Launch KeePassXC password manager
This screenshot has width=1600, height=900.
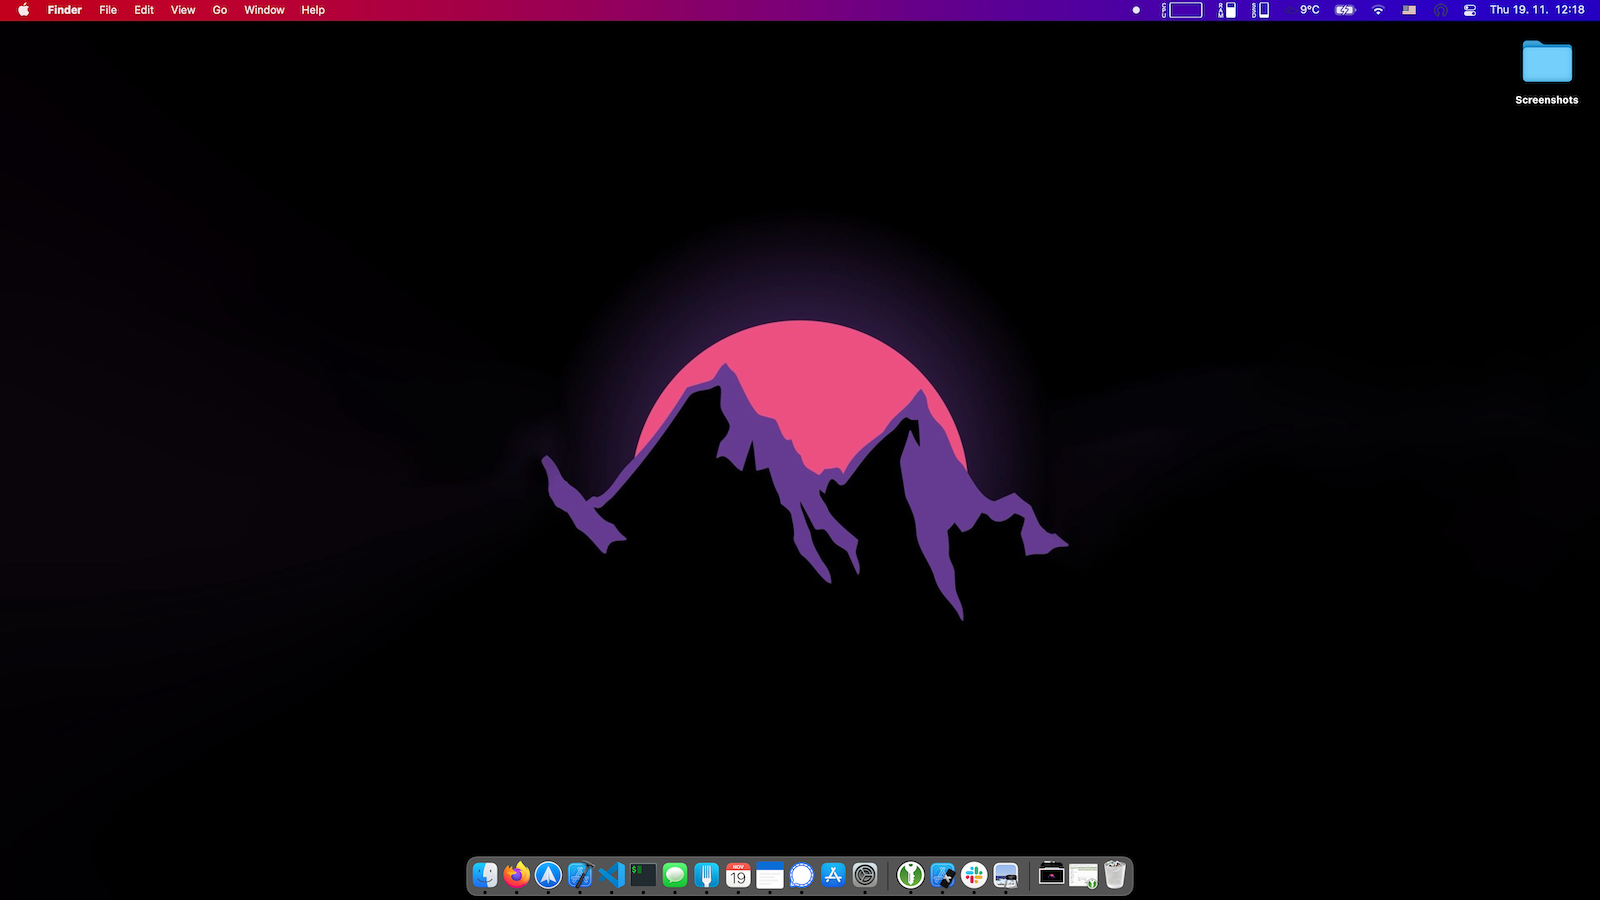[909, 875]
